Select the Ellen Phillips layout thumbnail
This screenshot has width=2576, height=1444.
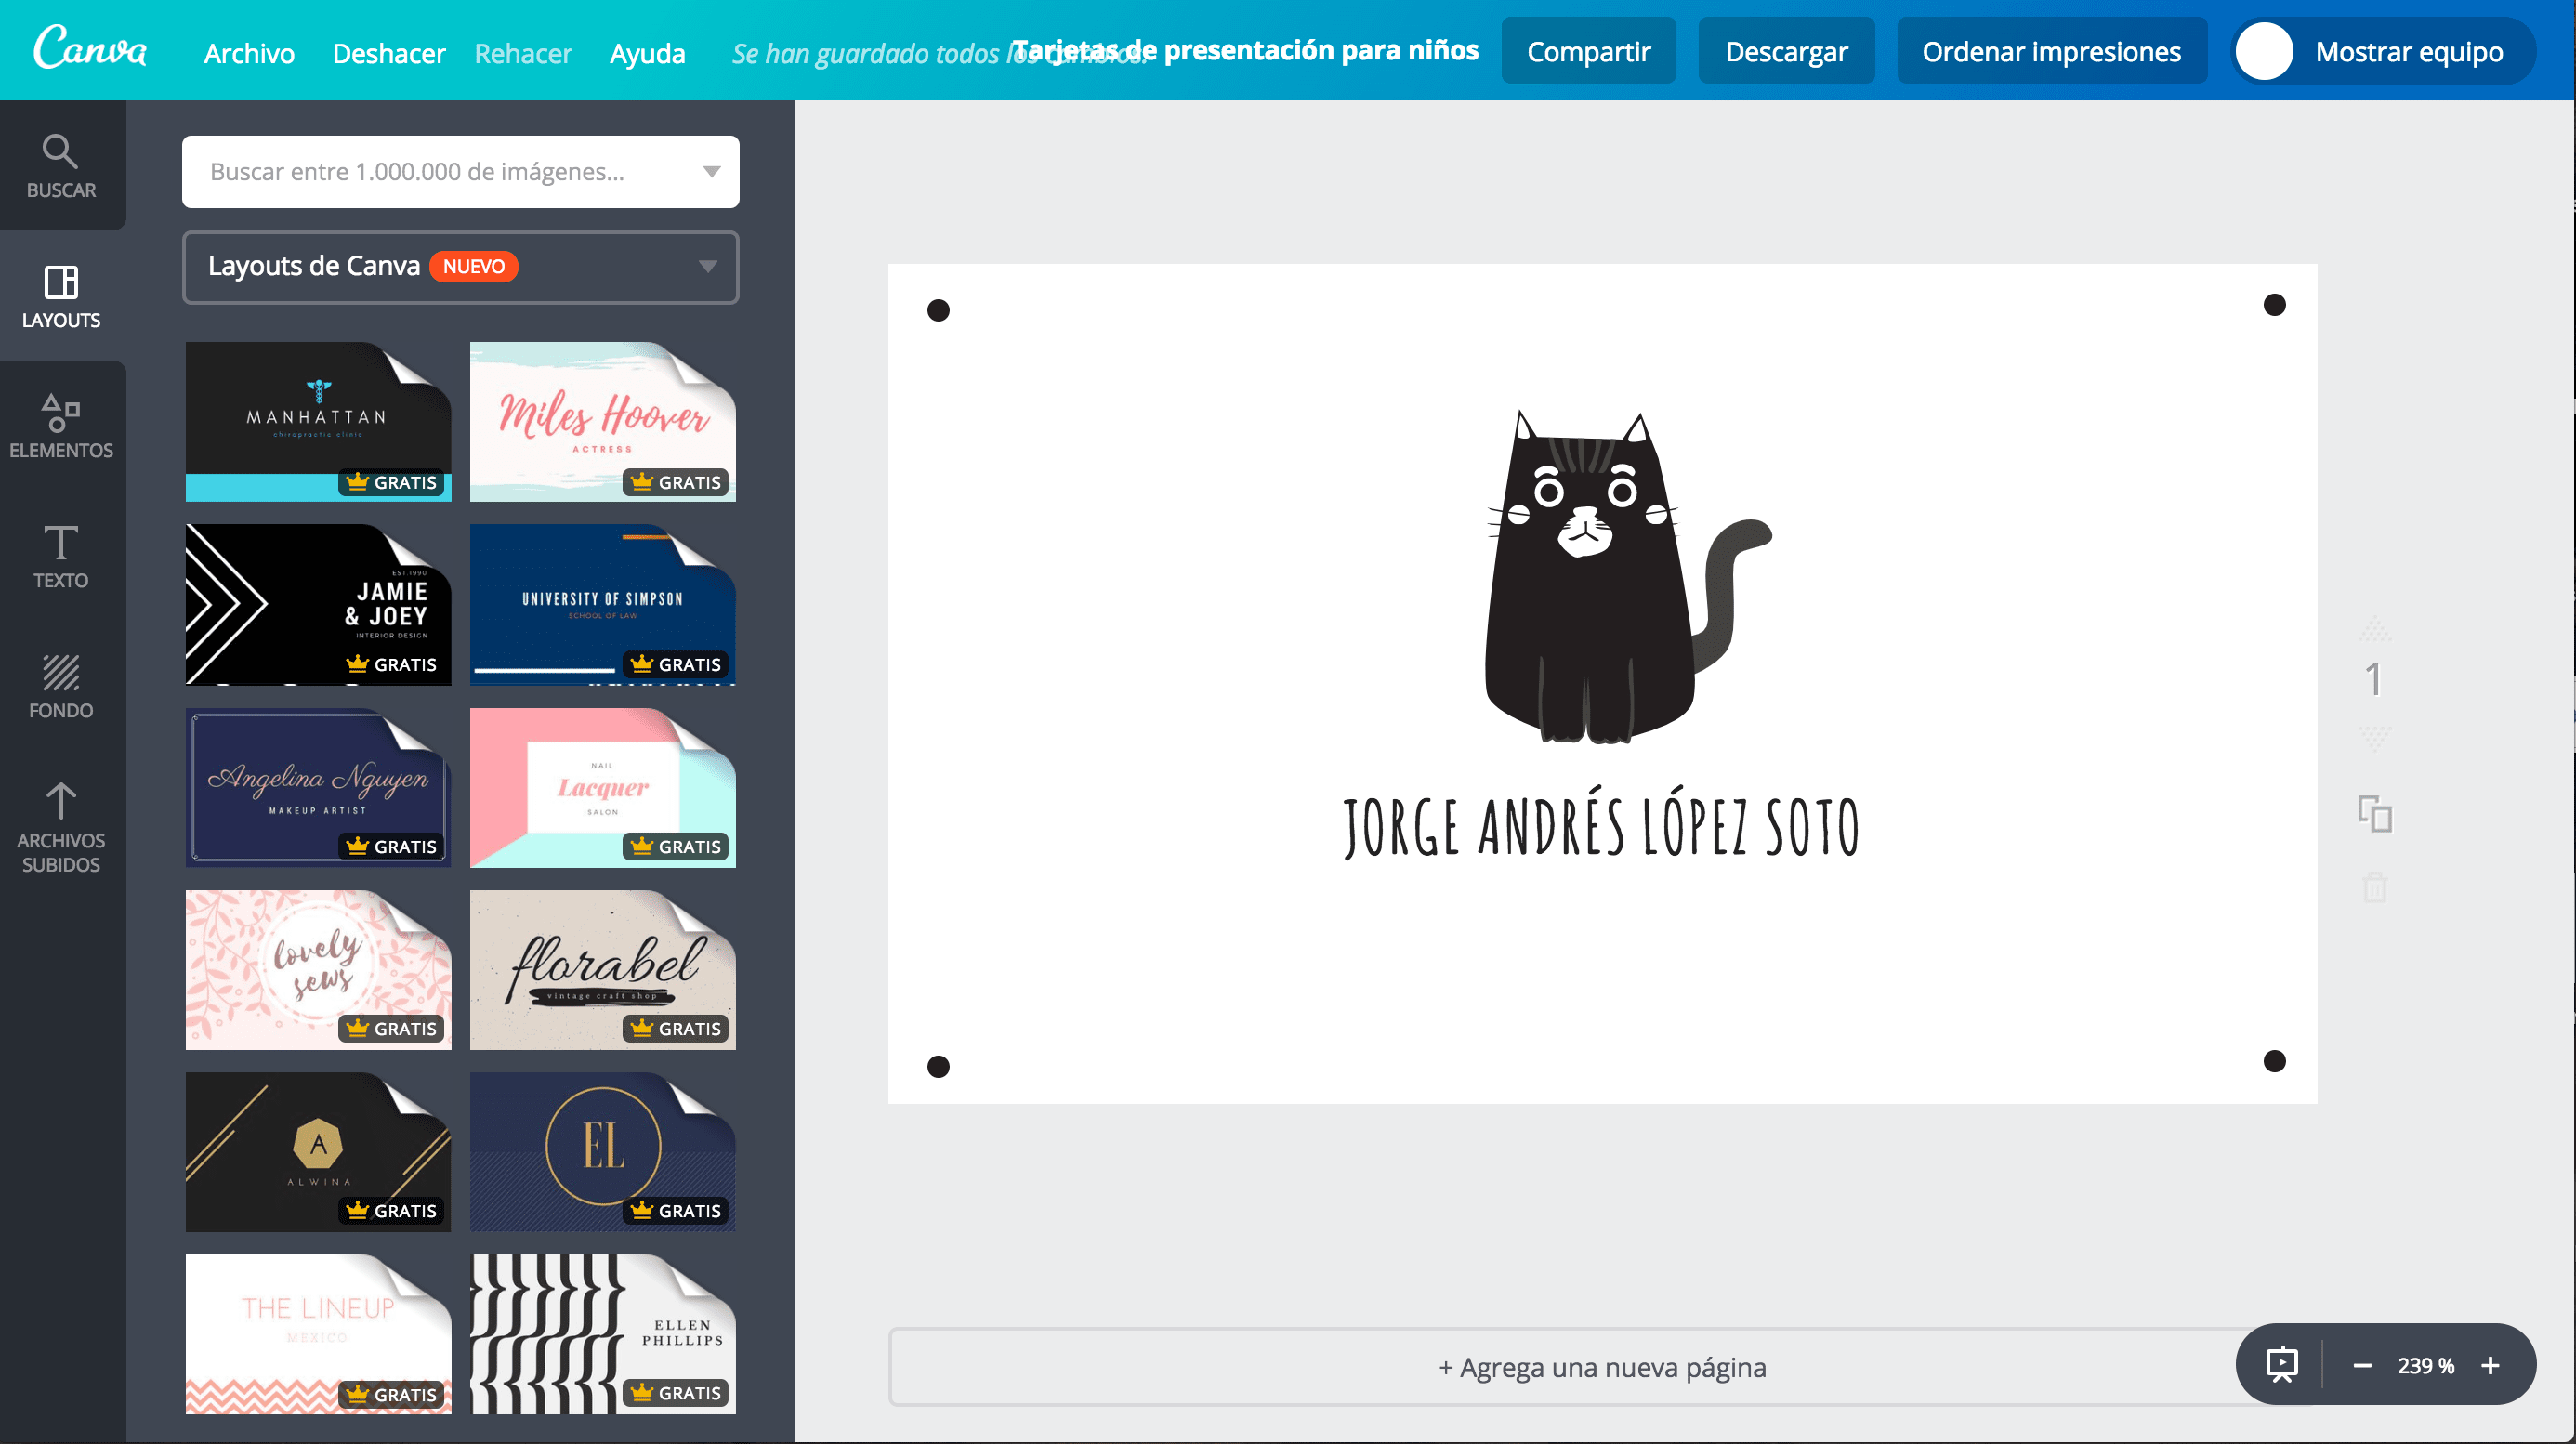pyautogui.click(x=603, y=1333)
